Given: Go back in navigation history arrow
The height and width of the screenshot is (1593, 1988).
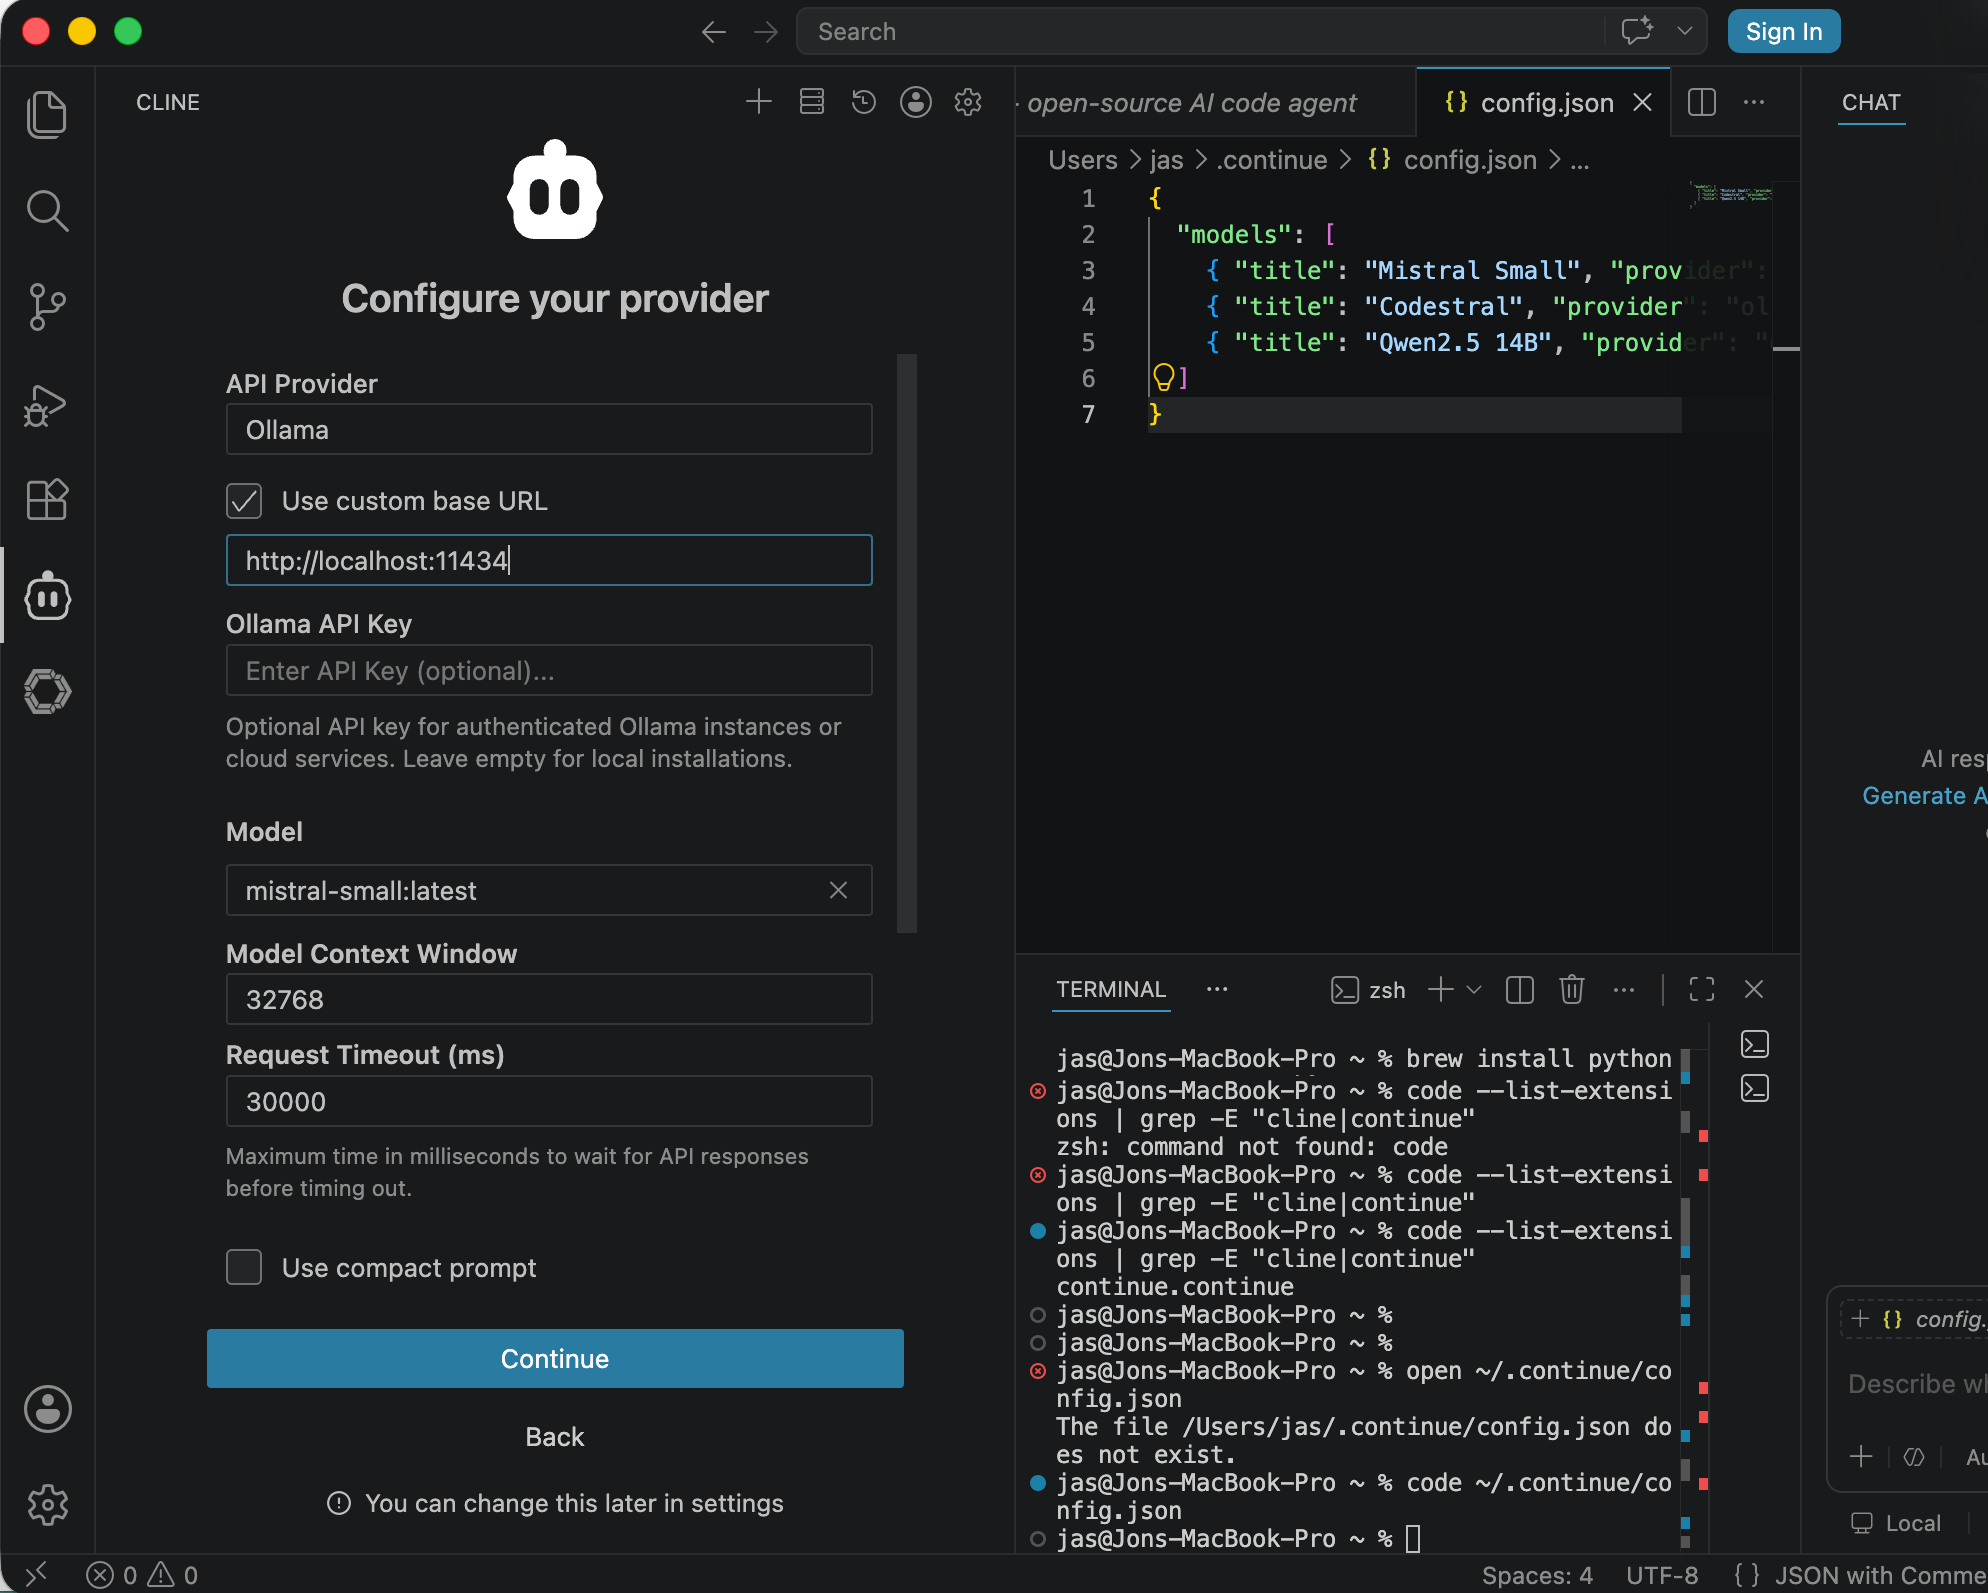Looking at the screenshot, I should (713, 32).
